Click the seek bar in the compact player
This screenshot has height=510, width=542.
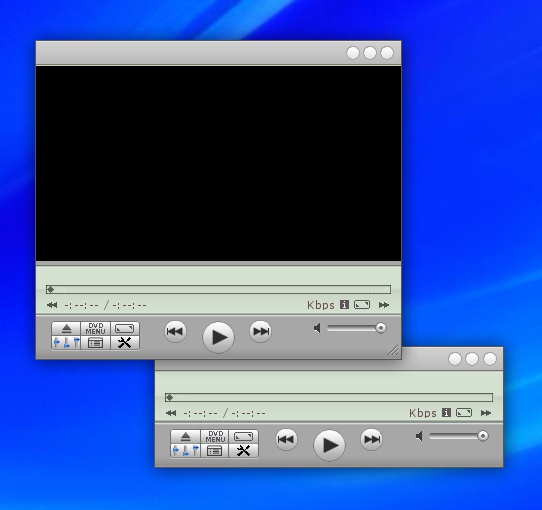click(329, 397)
